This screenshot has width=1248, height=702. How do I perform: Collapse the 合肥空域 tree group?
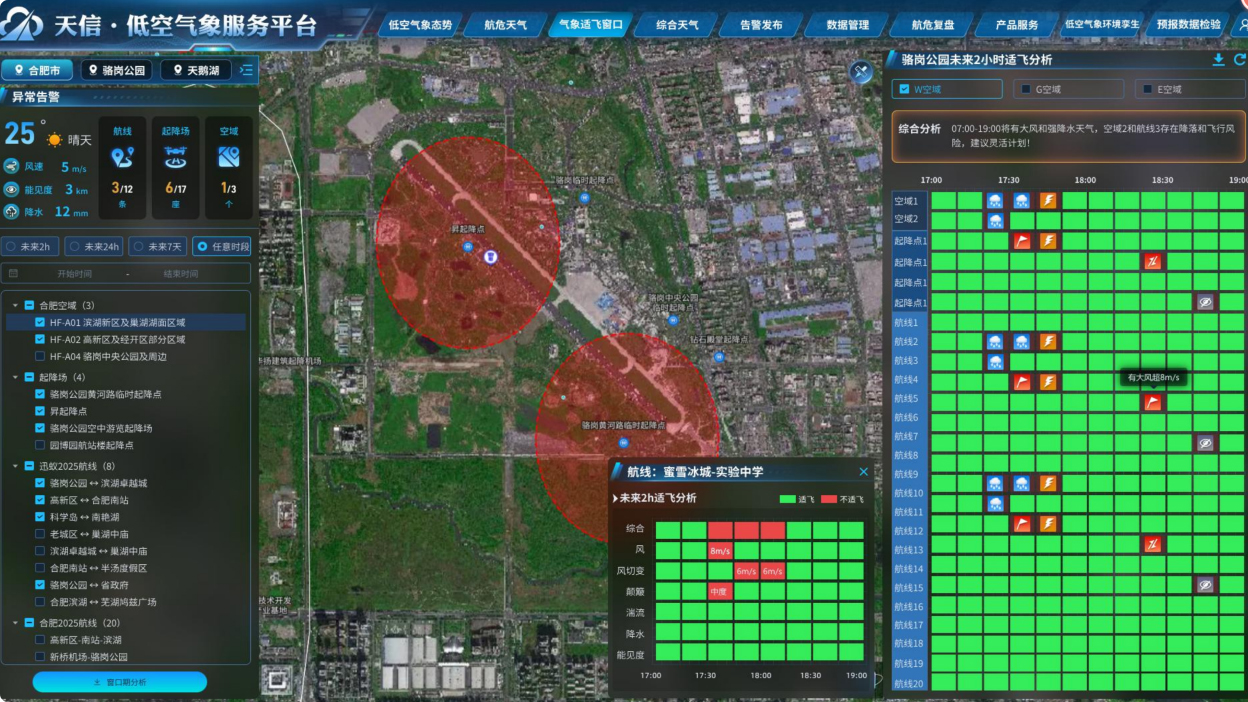pyautogui.click(x=16, y=306)
